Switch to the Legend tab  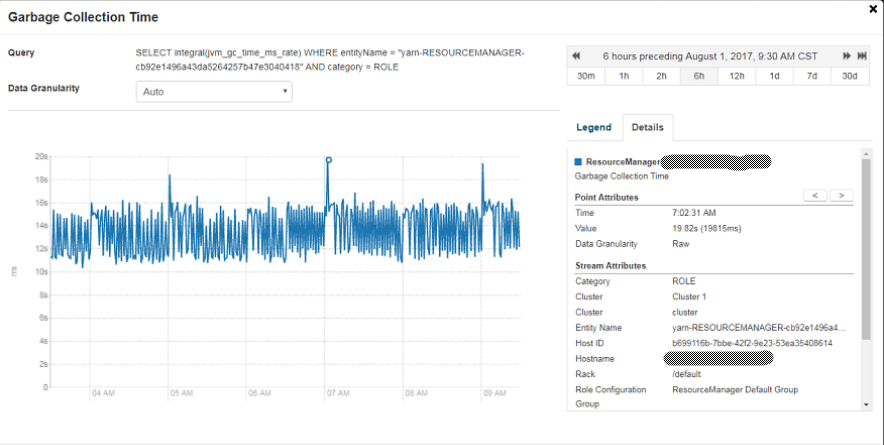coord(593,128)
